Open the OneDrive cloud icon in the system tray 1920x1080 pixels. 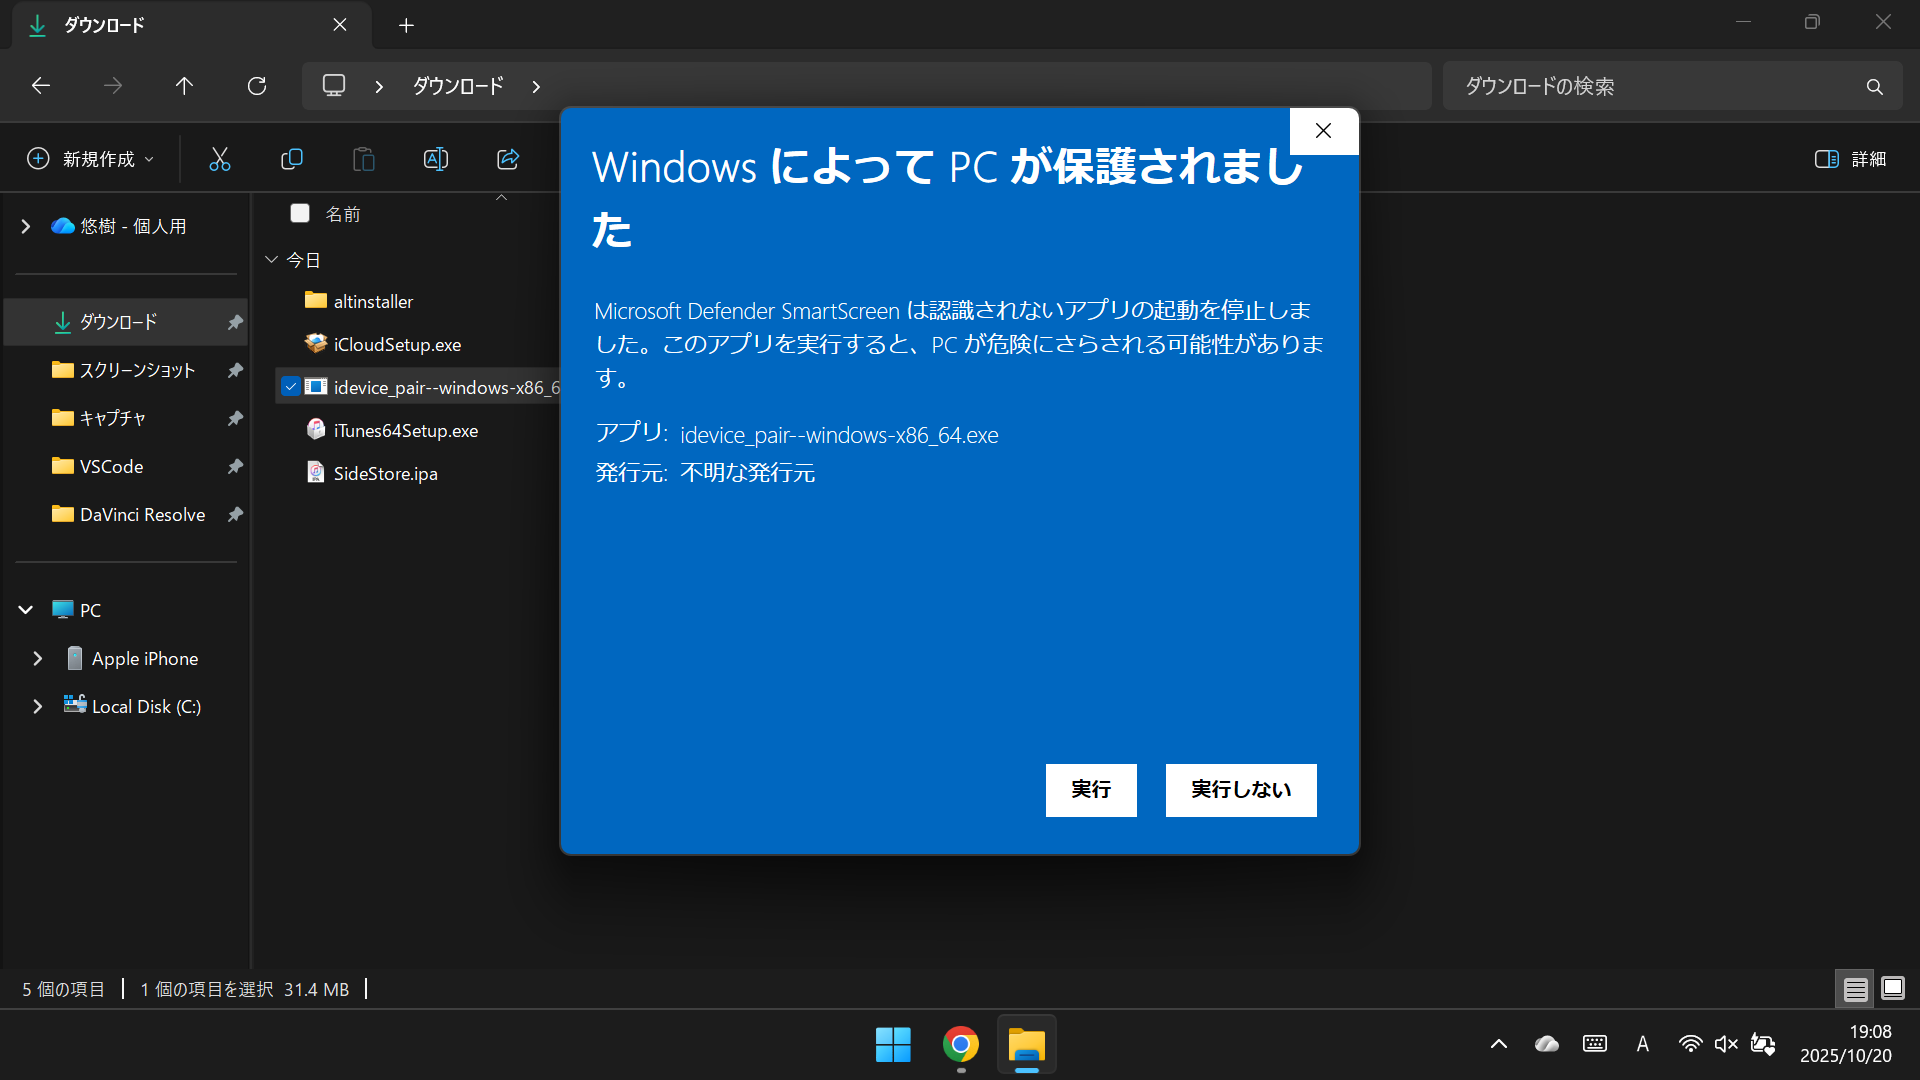tap(1547, 1043)
